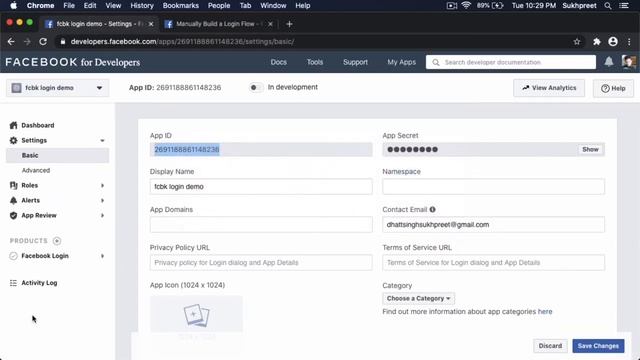Expand the Alerts section arrow
The width and height of the screenshot is (640, 360).
(102, 200)
